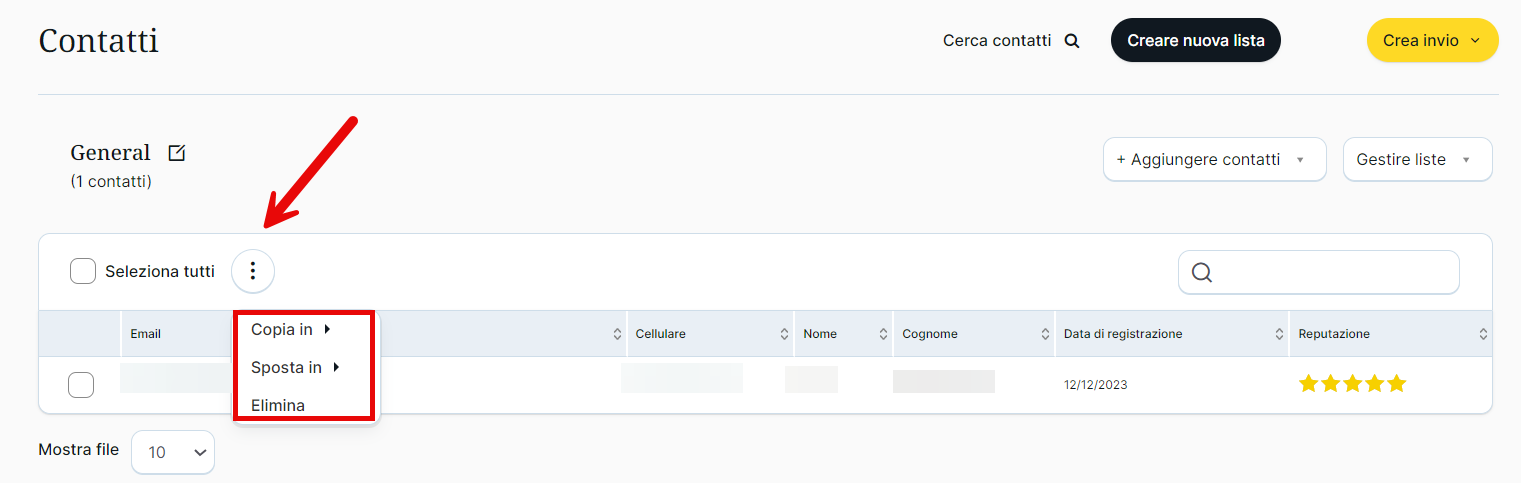Sort by Data di registrazione column
The width and height of the screenshot is (1521, 483).
[1280, 334]
